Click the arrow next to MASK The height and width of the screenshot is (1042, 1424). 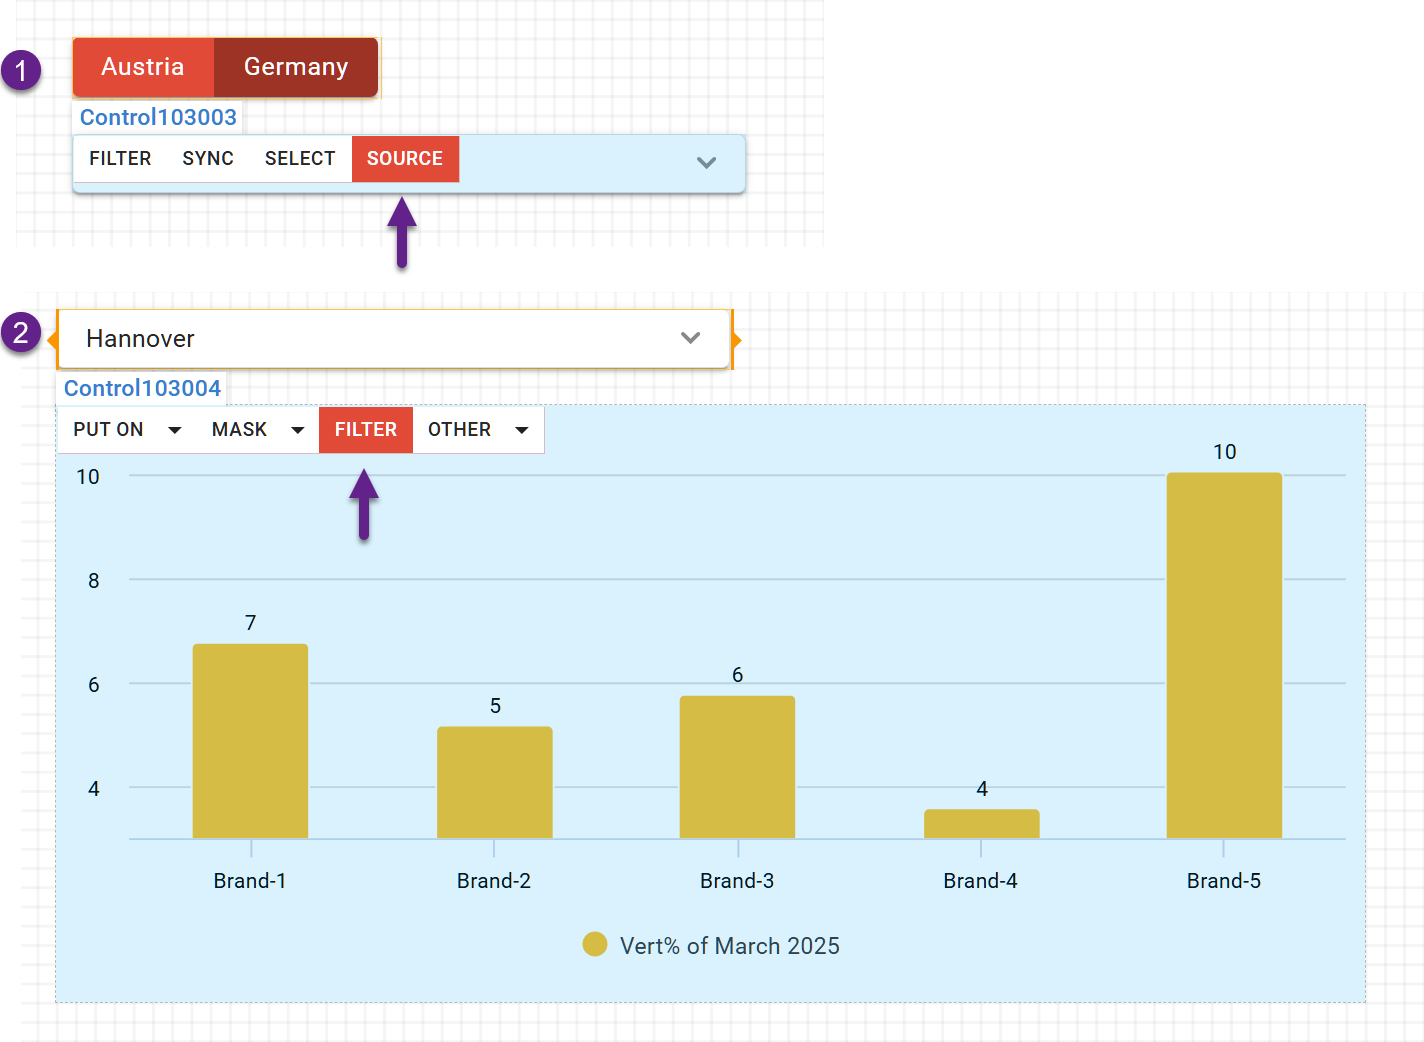click(297, 430)
